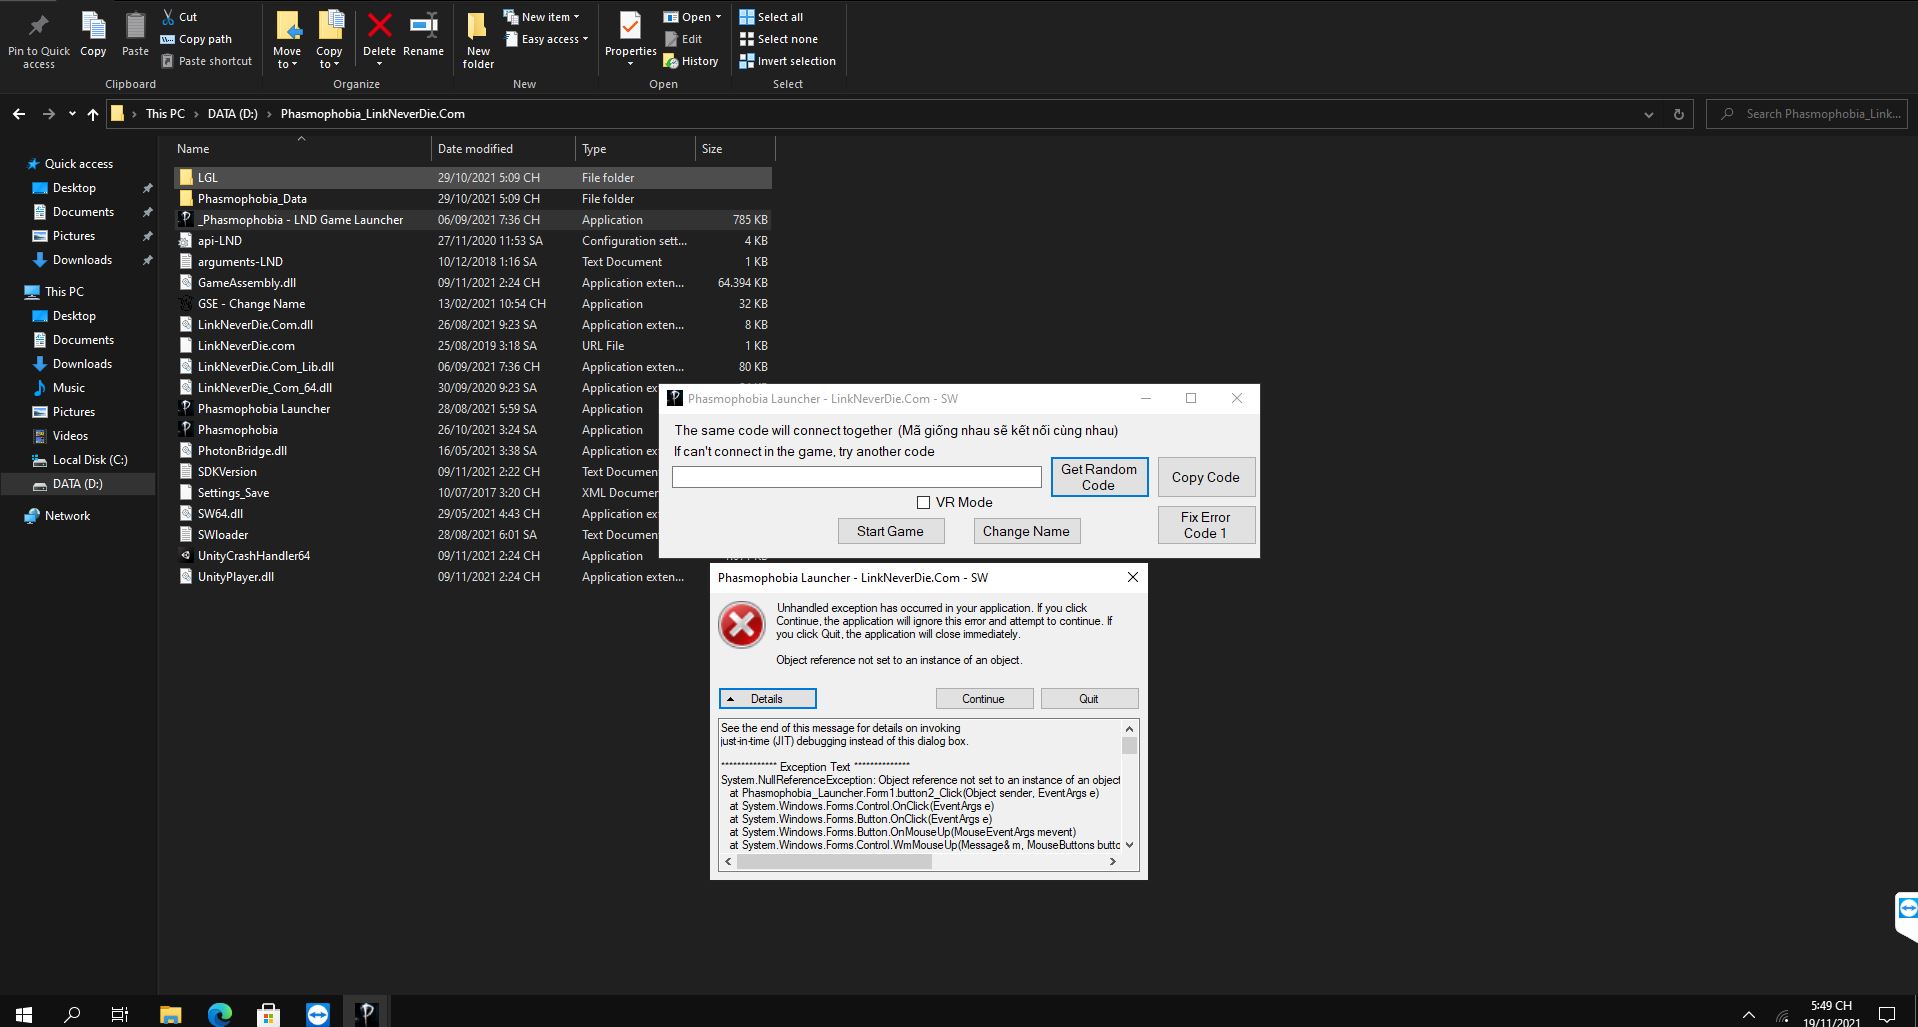Click the launcher code input field
Screen dimensions: 1918x1027
click(856, 478)
